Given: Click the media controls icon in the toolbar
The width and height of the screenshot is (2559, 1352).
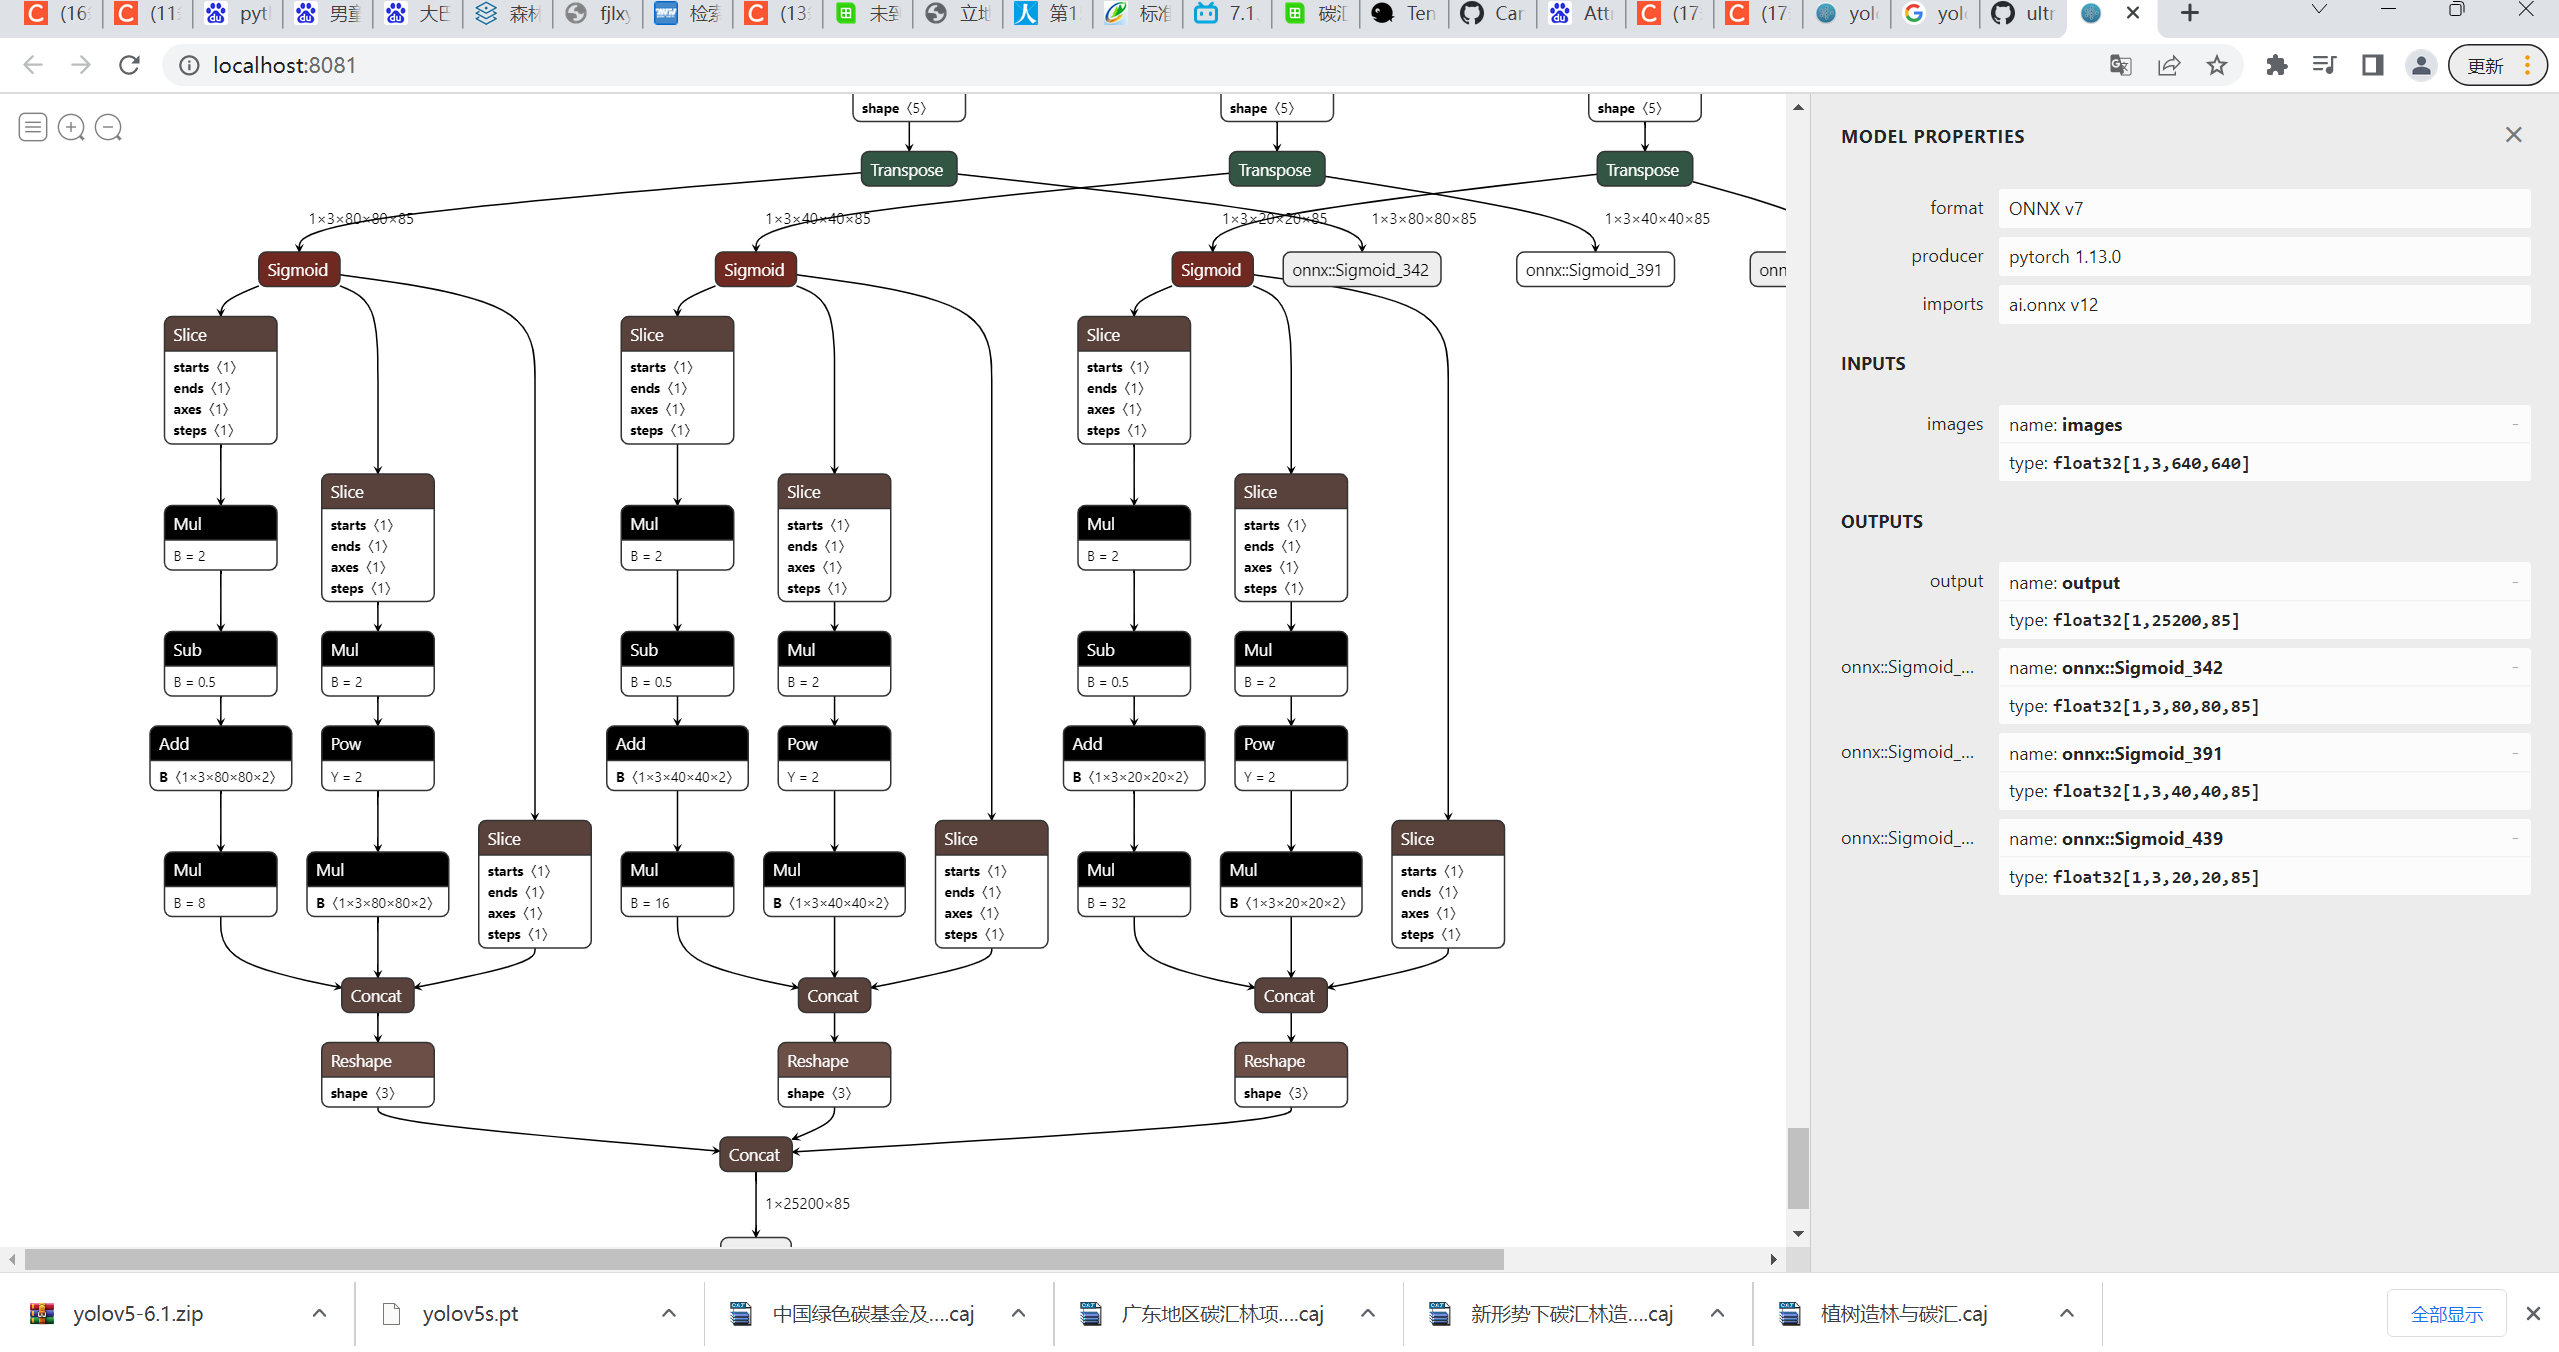Looking at the screenshot, I should 2324,65.
